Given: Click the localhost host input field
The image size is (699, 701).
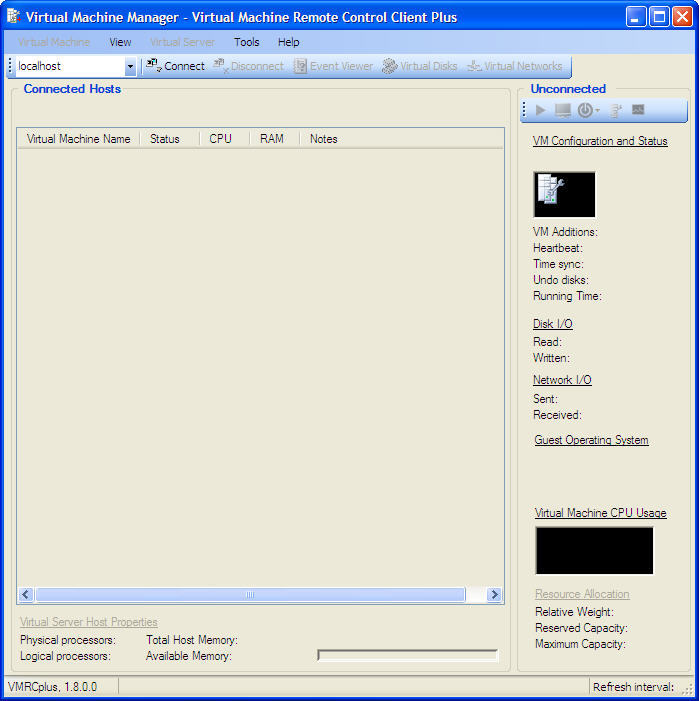Looking at the screenshot, I should 70,66.
